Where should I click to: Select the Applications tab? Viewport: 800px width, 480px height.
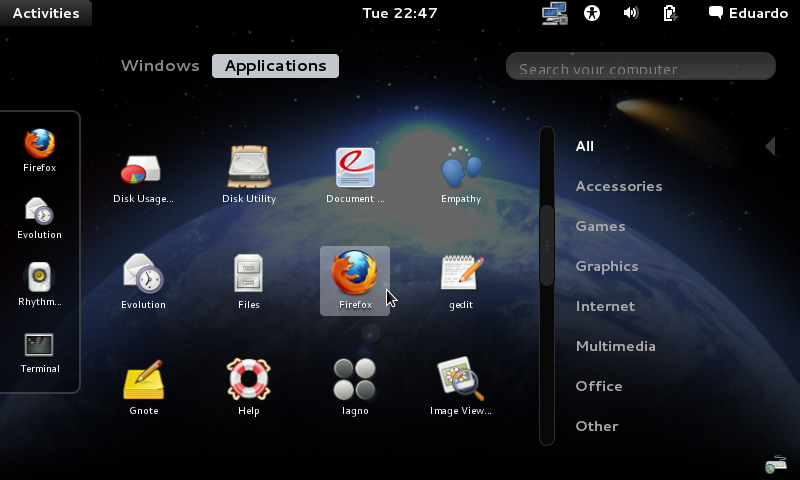(x=276, y=66)
